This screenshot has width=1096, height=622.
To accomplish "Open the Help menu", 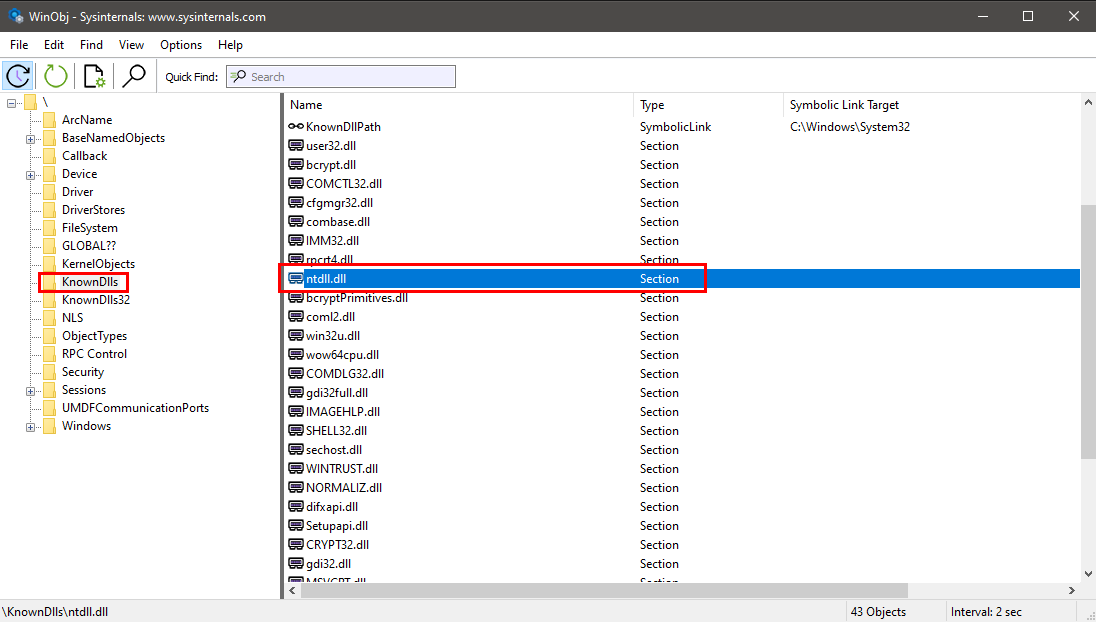I will click(x=230, y=45).
